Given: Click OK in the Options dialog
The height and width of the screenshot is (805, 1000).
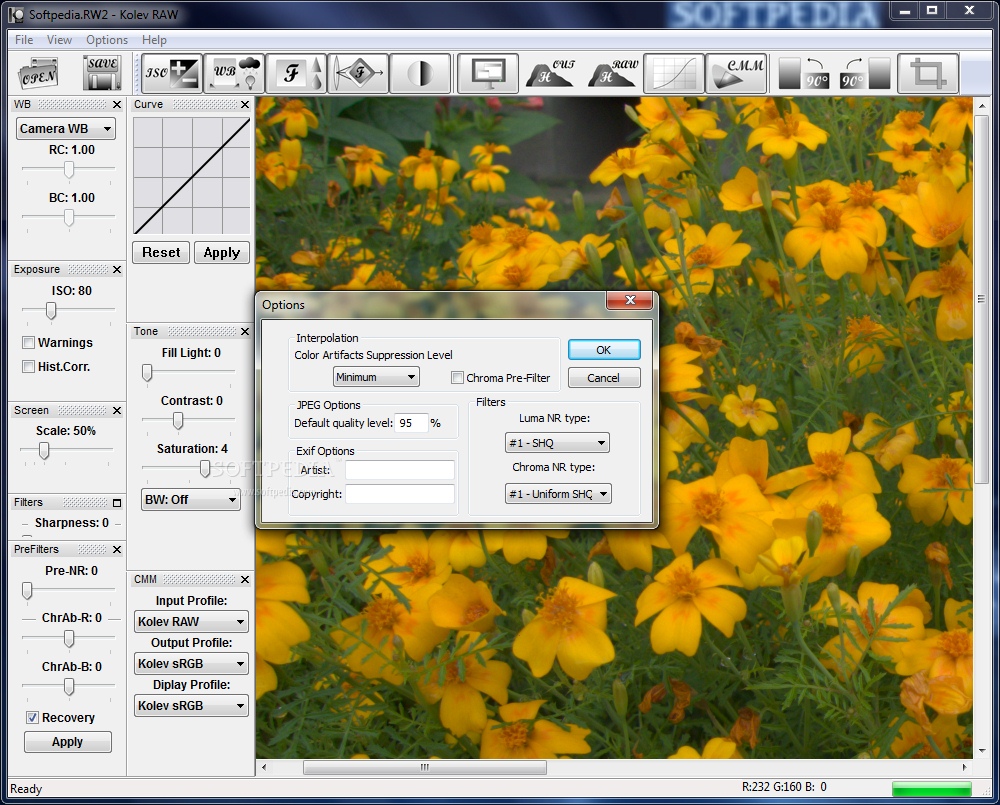Looking at the screenshot, I should tap(604, 350).
